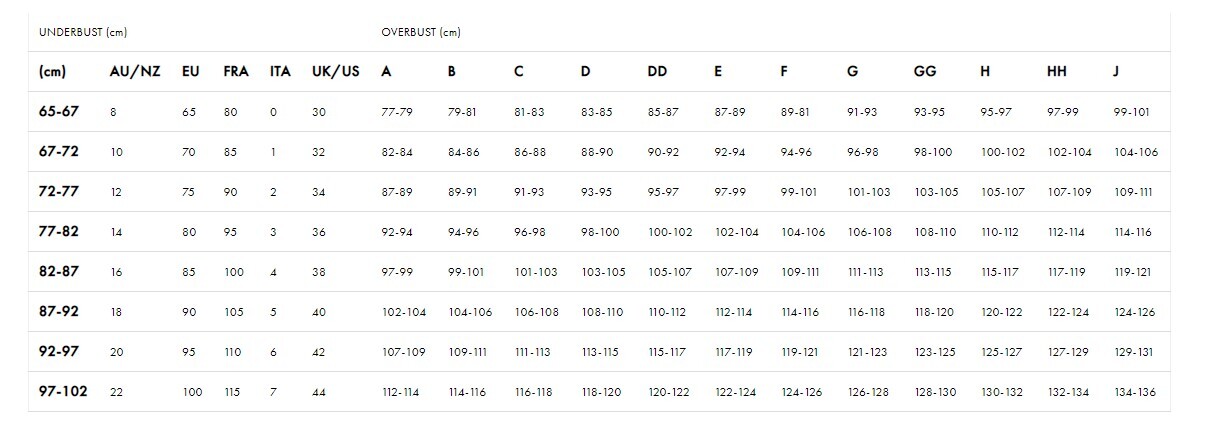
Task: Click the ITA column header
Action: [x=280, y=72]
